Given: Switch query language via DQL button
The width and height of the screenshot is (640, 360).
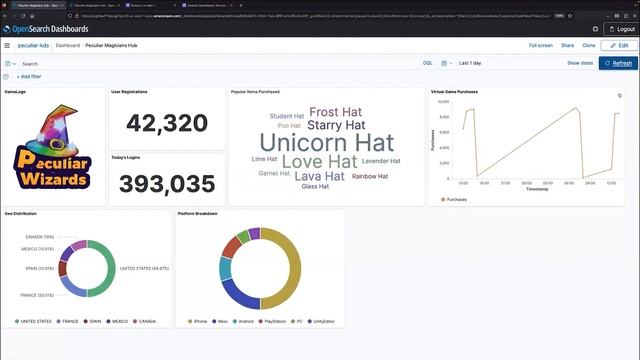Looking at the screenshot, I should click(x=427, y=63).
